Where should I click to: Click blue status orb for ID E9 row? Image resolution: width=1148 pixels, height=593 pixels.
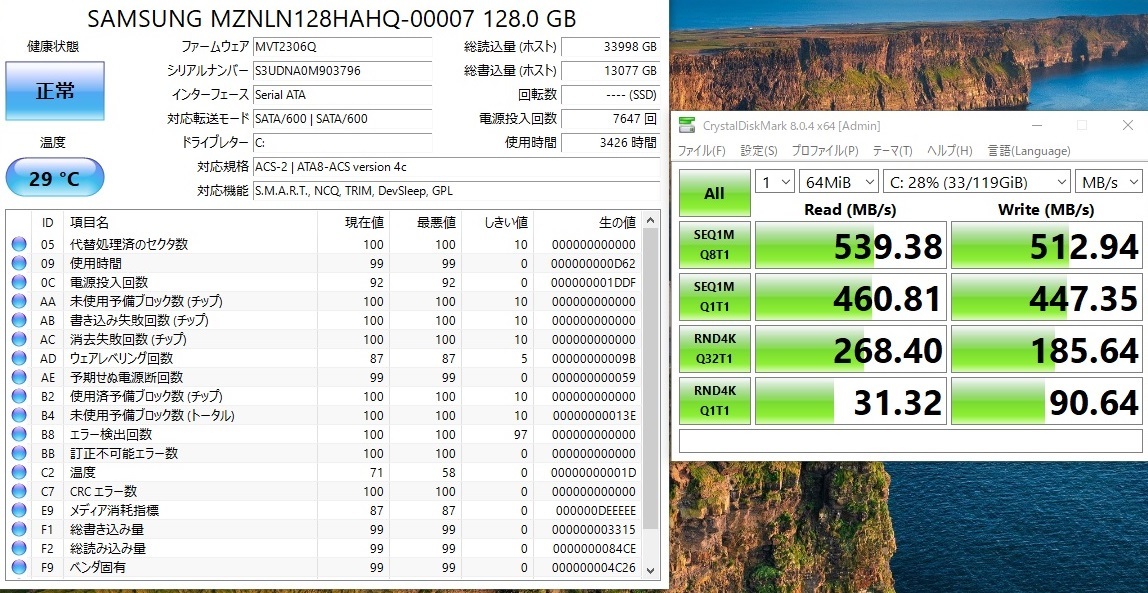19,510
